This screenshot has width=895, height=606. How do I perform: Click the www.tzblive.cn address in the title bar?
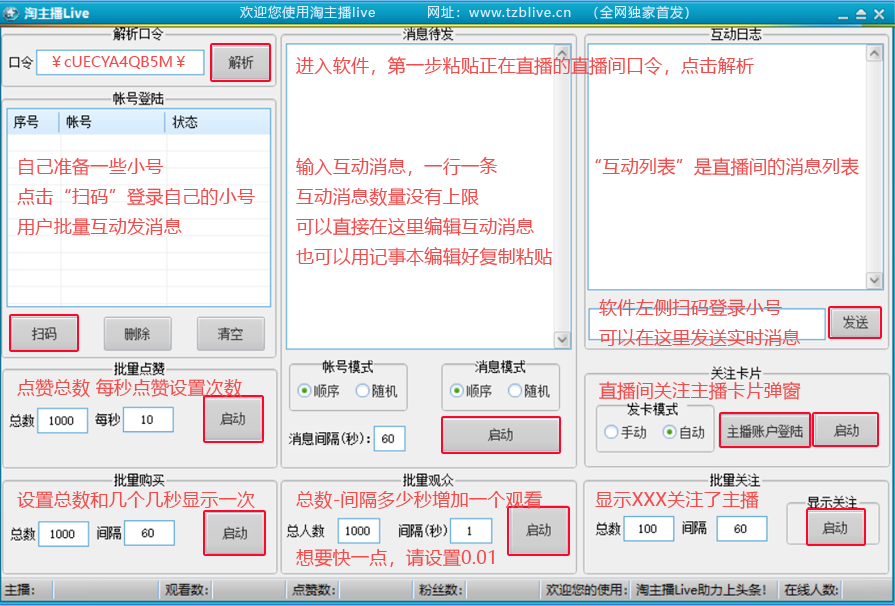(x=519, y=13)
